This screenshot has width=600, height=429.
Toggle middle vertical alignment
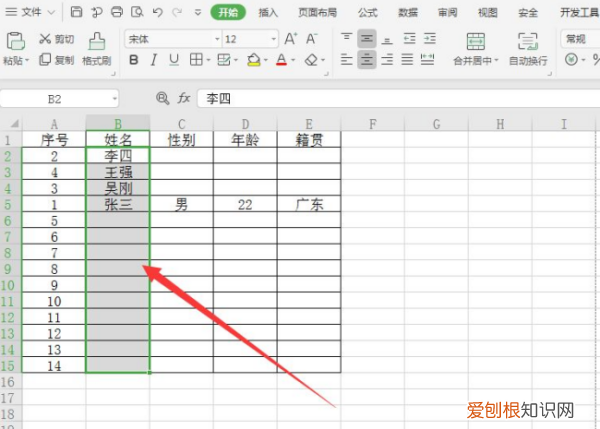coord(367,39)
